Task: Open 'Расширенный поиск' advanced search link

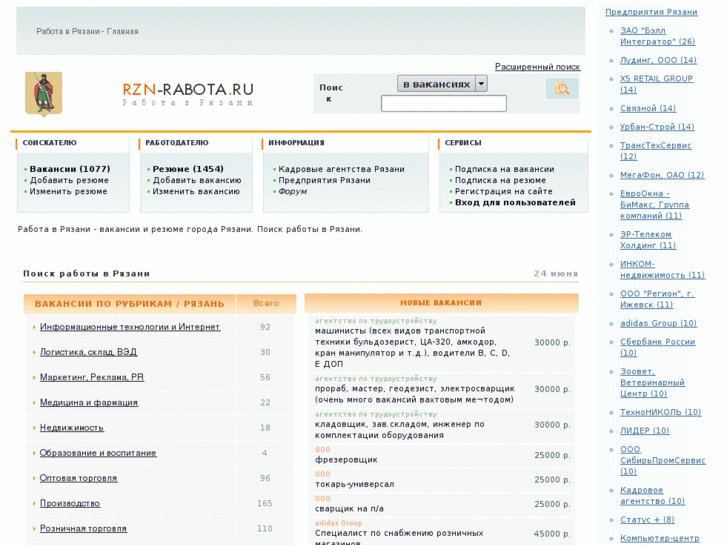Action: click(x=537, y=67)
